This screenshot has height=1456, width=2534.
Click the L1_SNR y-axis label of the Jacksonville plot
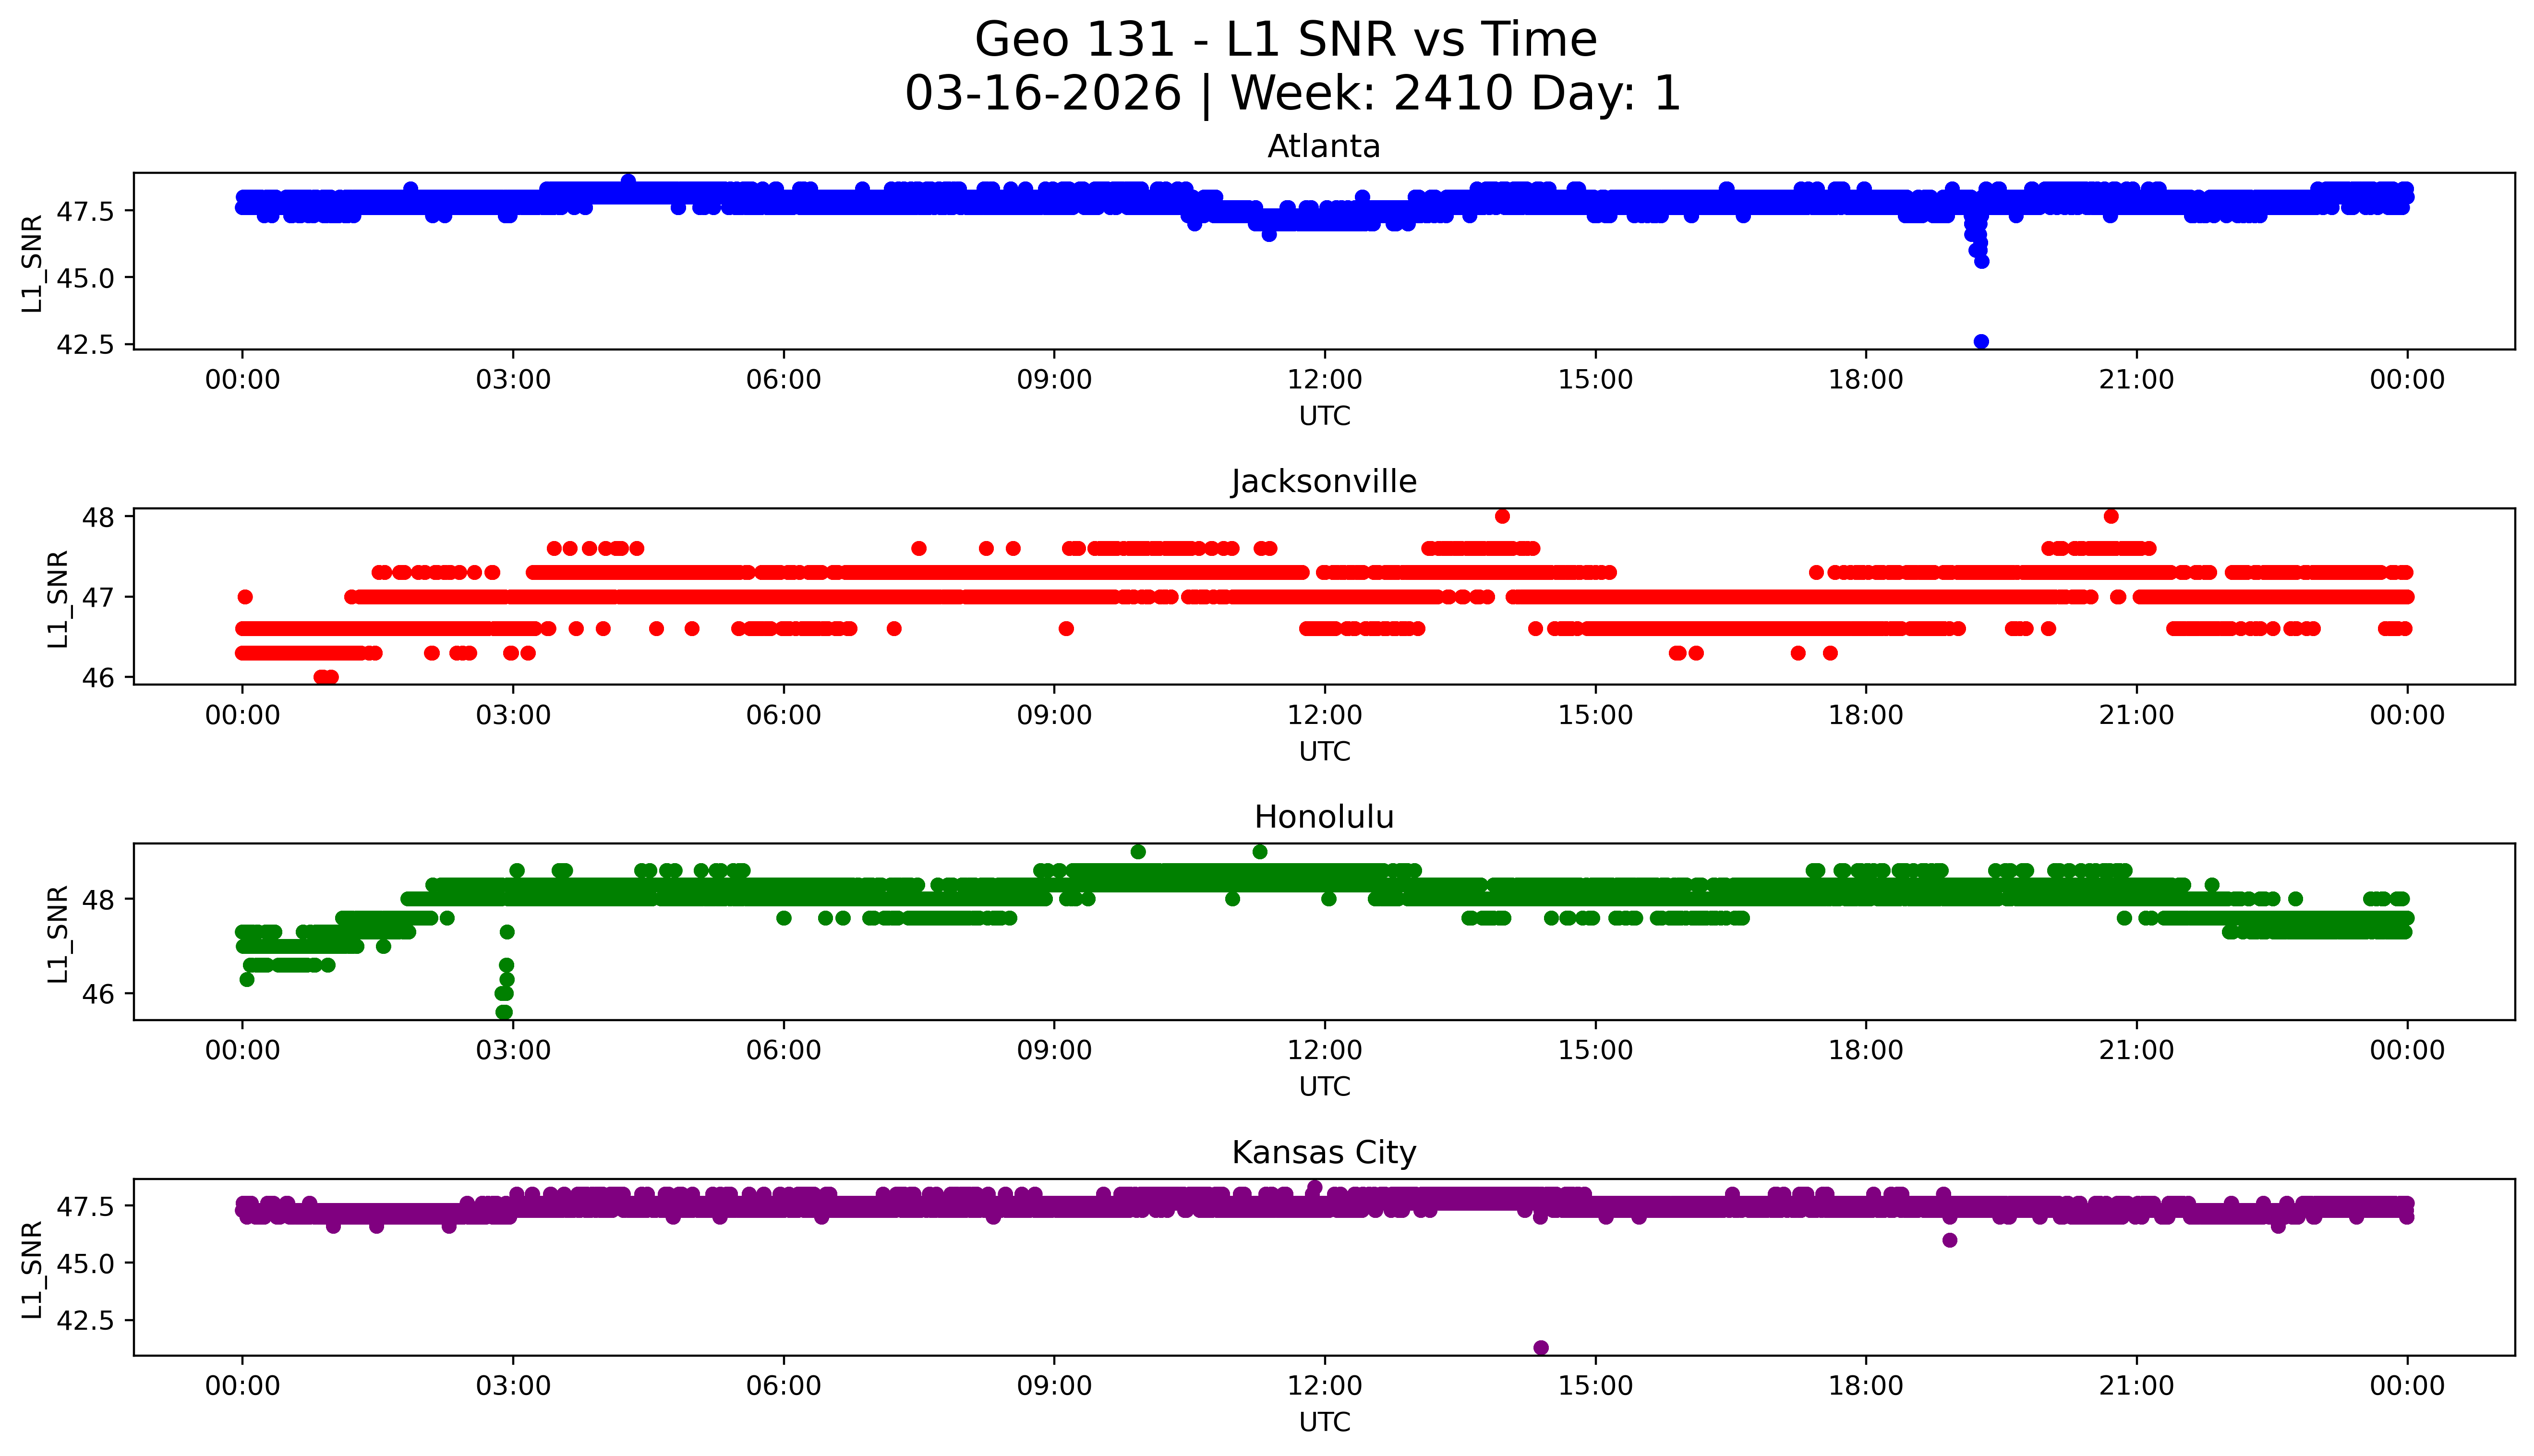[x=58, y=598]
